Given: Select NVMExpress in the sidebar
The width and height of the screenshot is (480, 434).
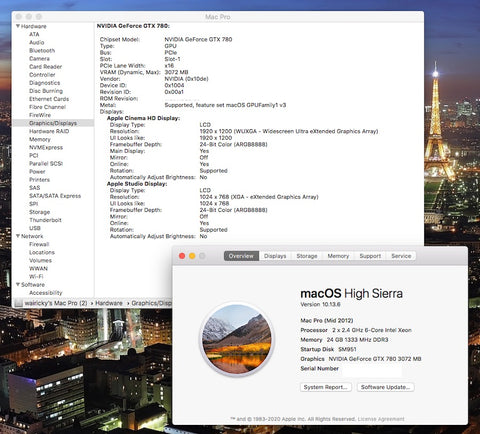Looking at the screenshot, I should click(x=46, y=147).
